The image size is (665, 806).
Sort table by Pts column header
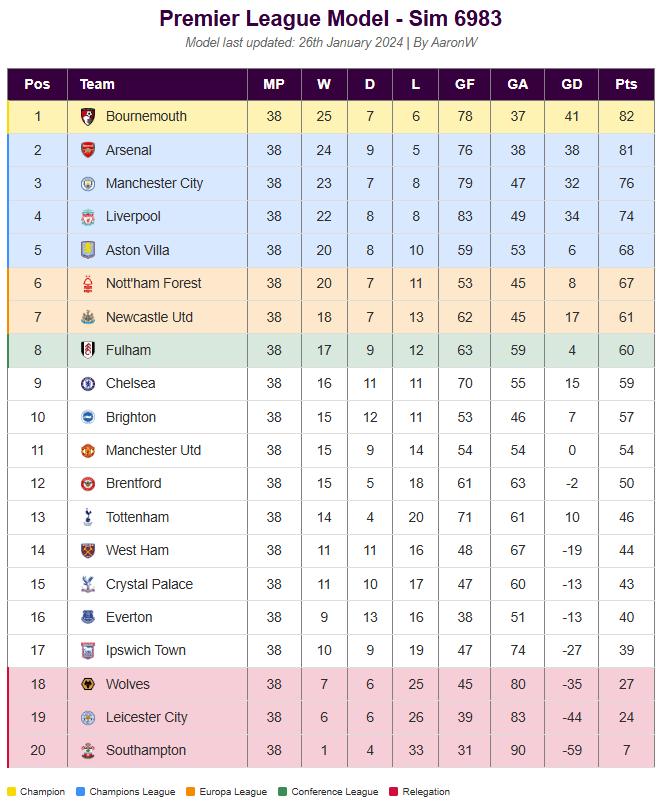[x=626, y=84]
